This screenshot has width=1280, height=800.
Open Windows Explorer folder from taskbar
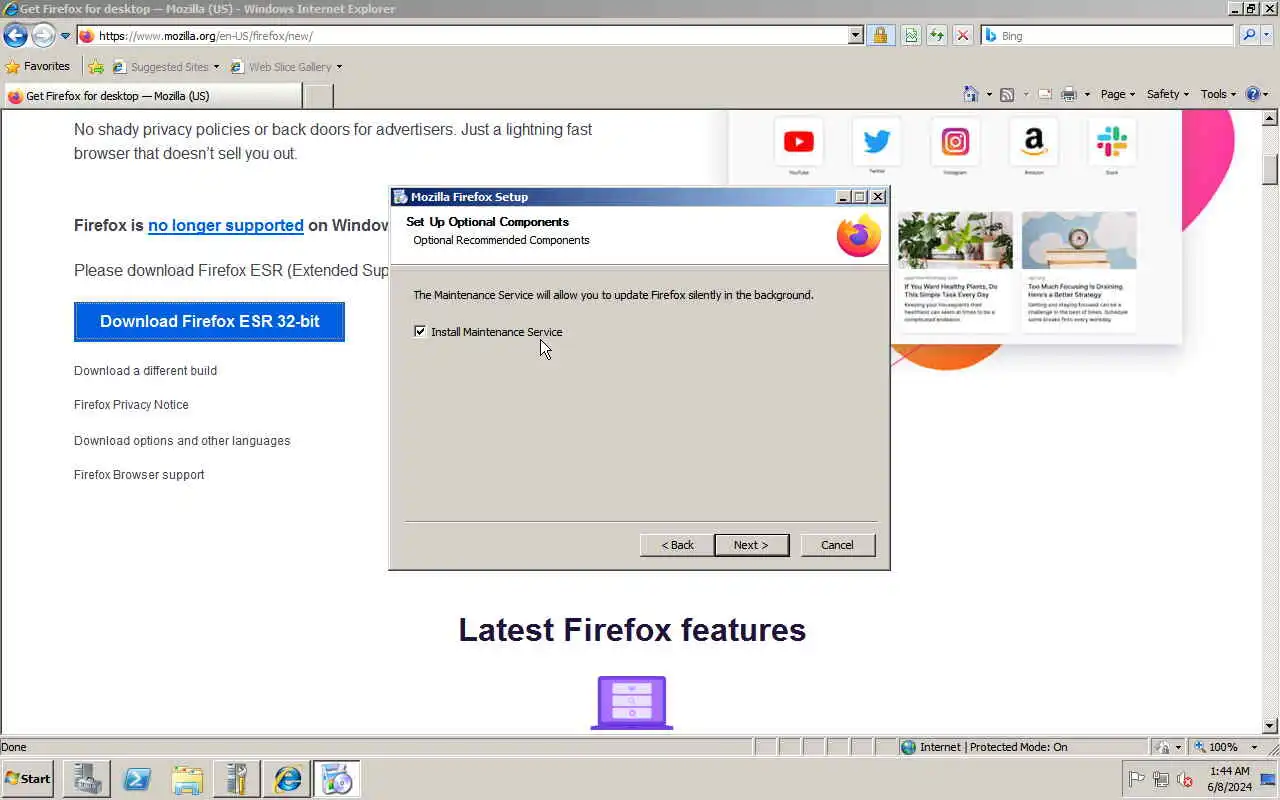point(186,779)
